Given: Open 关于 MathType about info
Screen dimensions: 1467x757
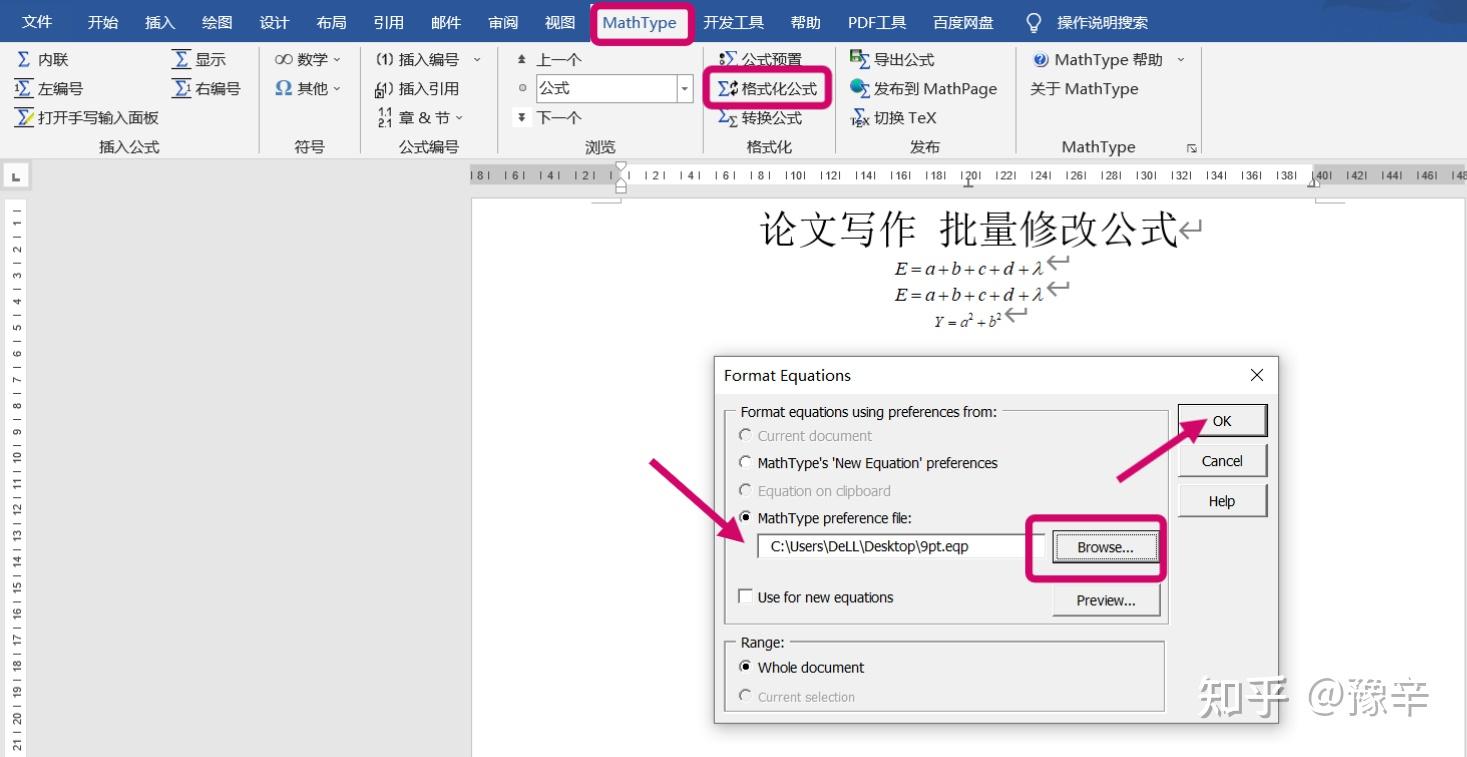Looking at the screenshot, I should pos(1084,89).
